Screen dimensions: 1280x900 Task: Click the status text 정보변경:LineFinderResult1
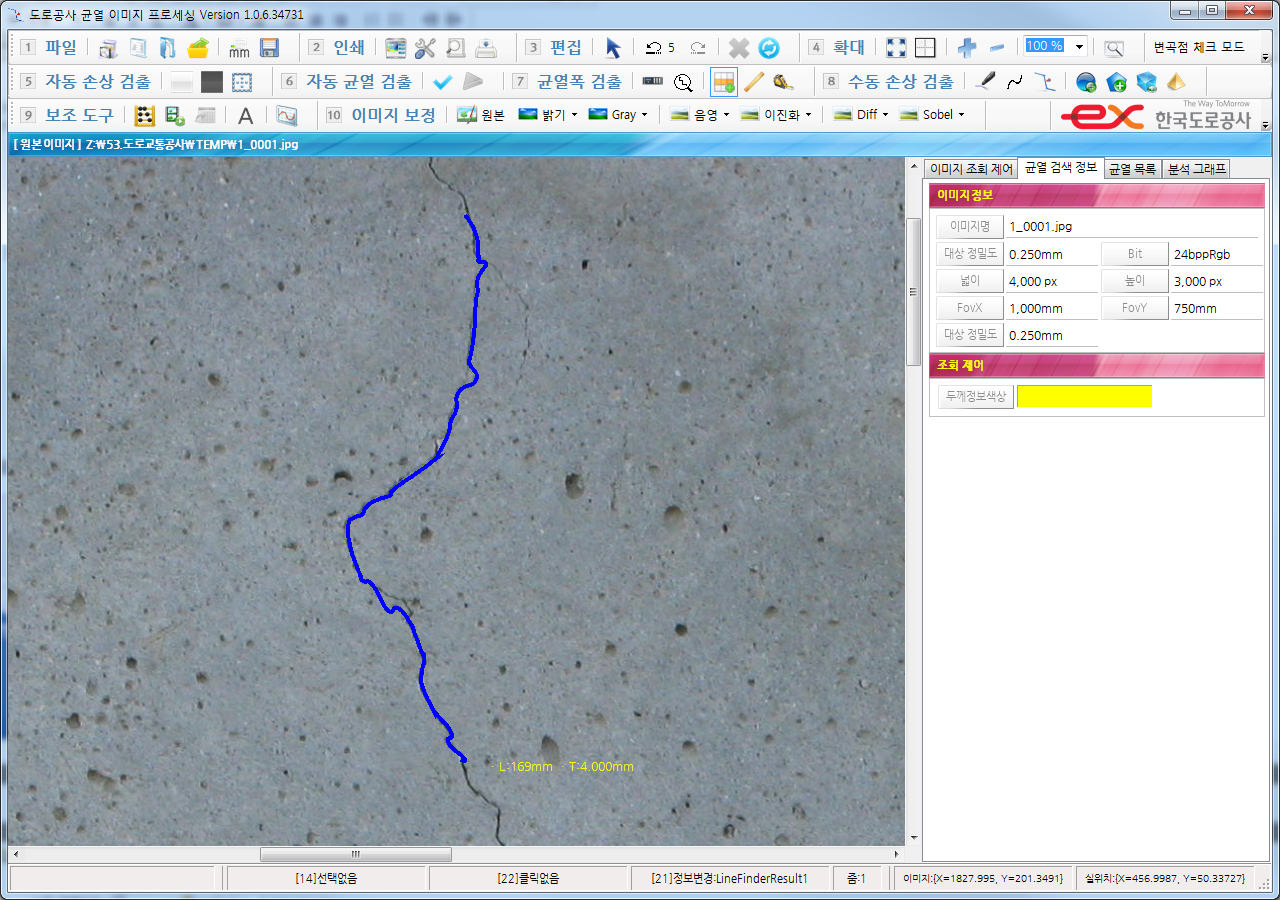(x=729, y=878)
